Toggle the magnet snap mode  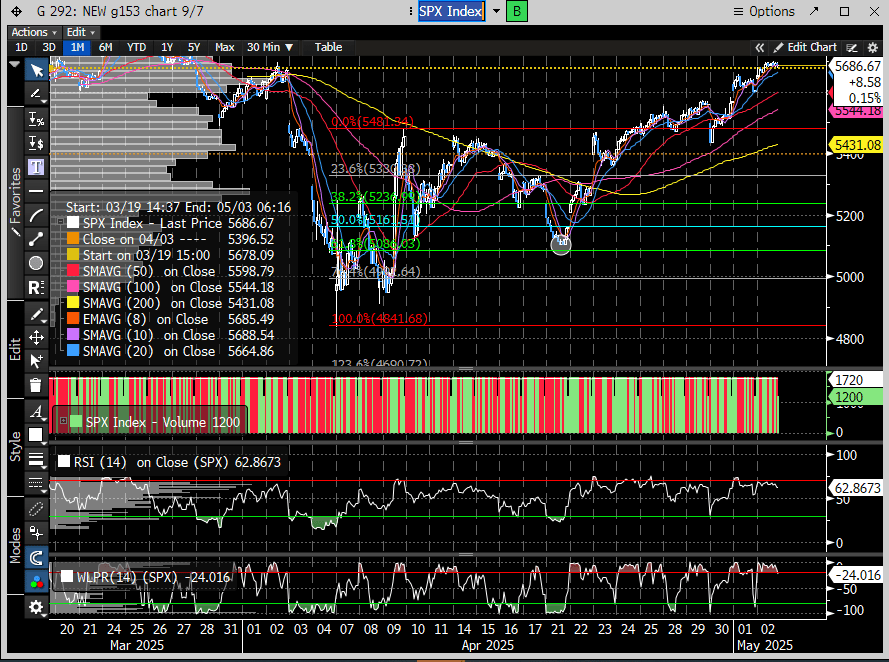pyautogui.click(x=36, y=558)
